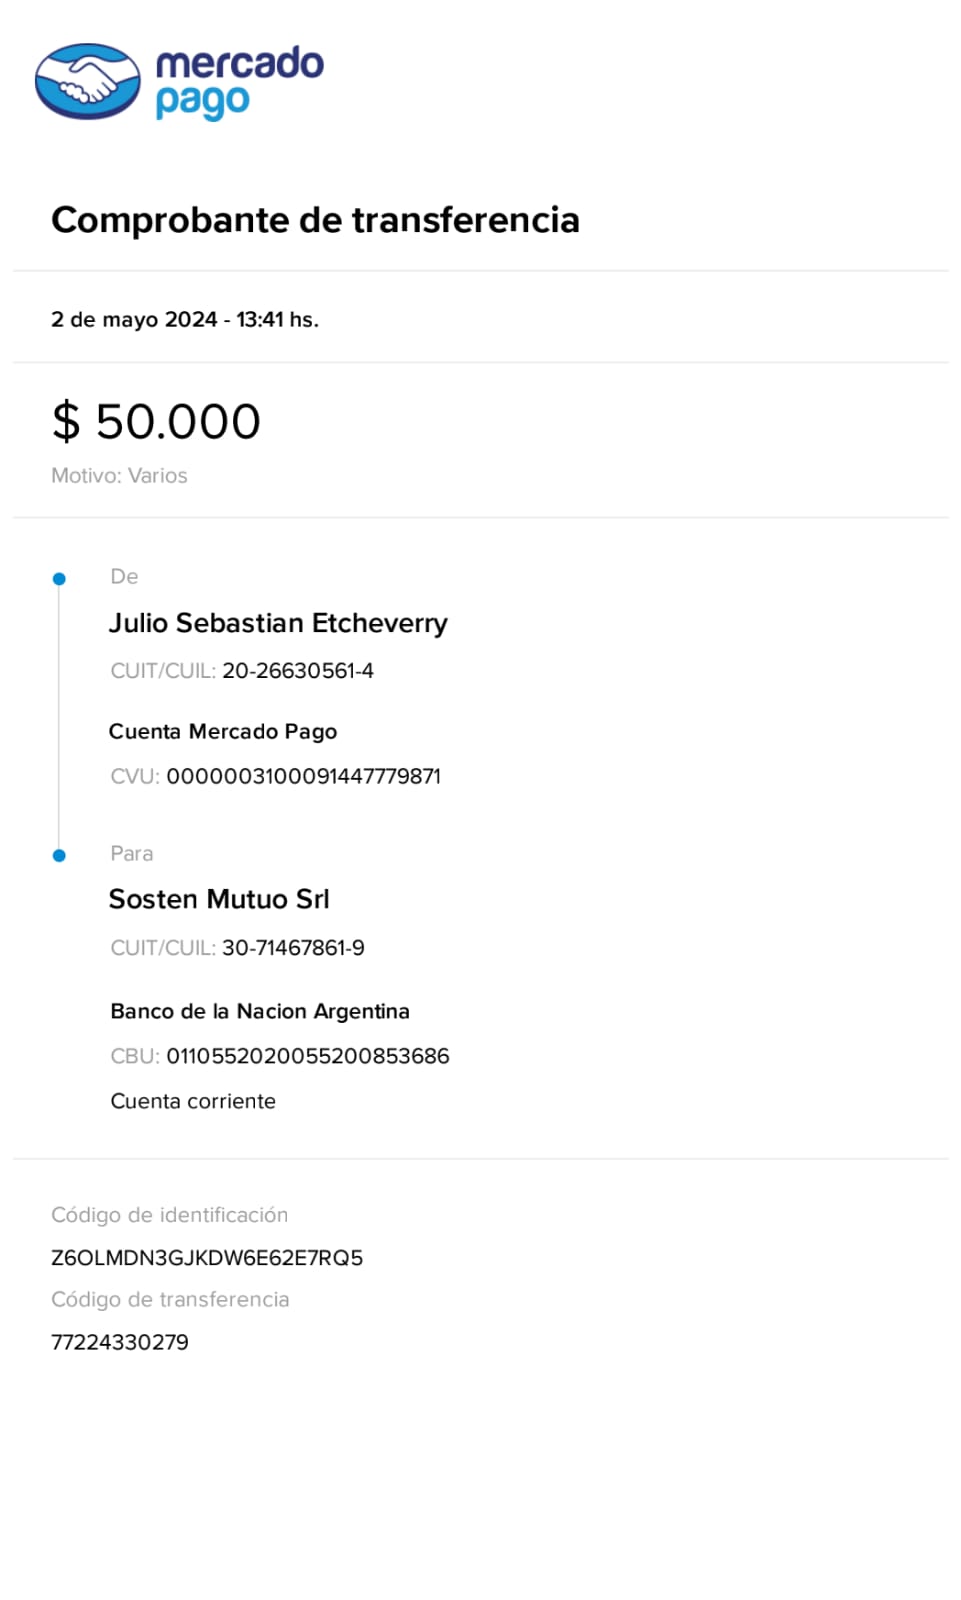Select the sender CUIT 20-26630561-4

(298, 671)
